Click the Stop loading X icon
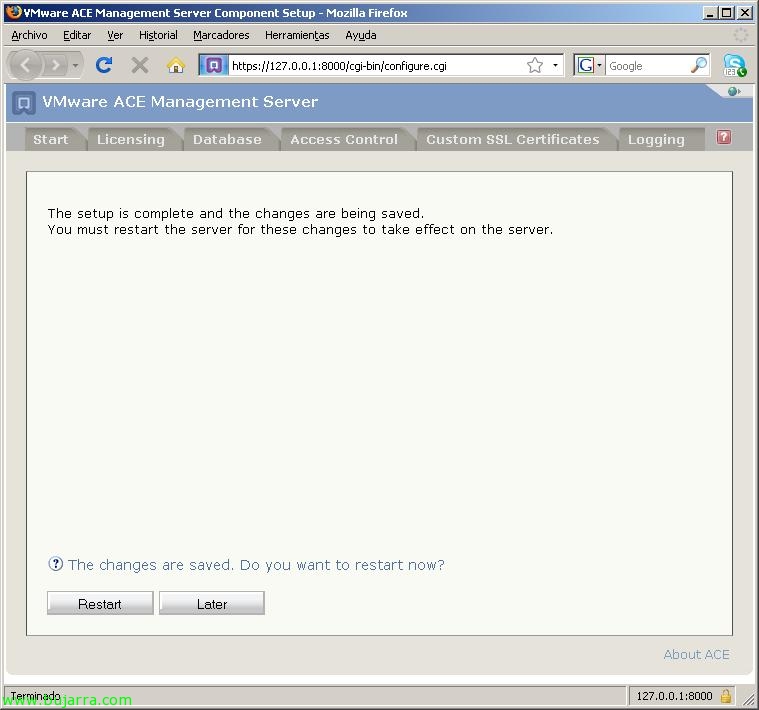759x710 pixels. tap(140, 65)
